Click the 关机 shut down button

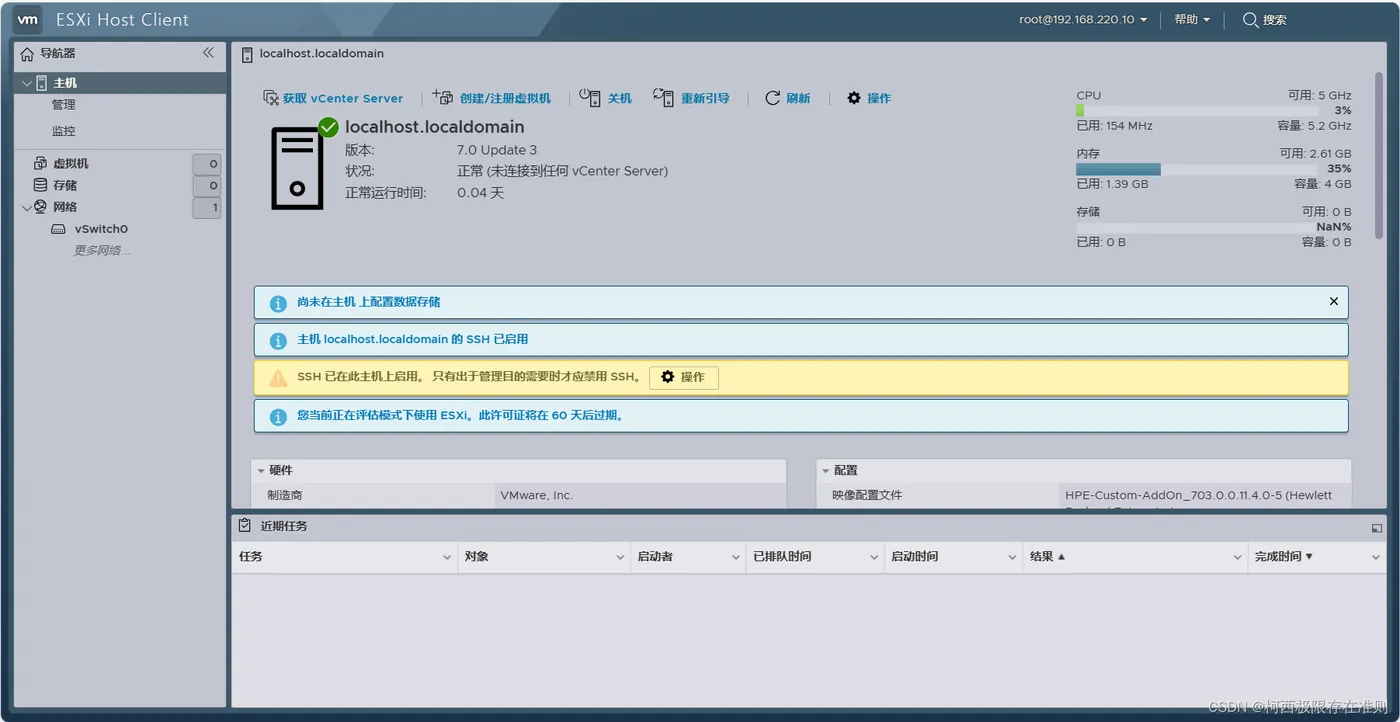(x=606, y=98)
